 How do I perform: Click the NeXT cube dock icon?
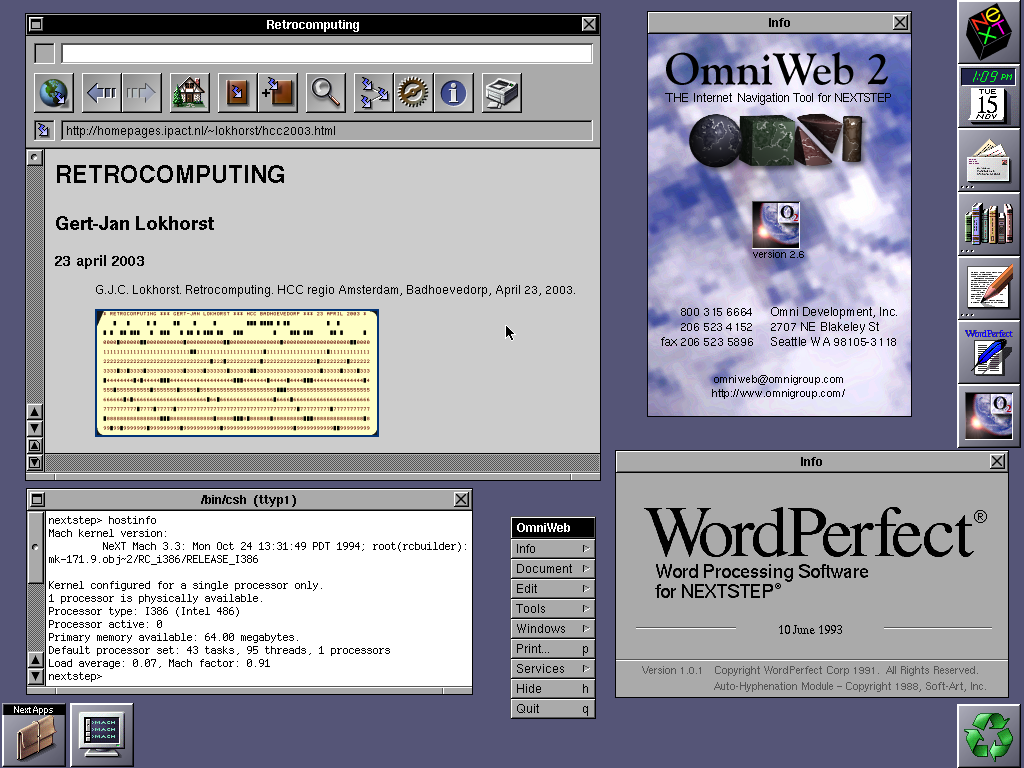pos(989,31)
